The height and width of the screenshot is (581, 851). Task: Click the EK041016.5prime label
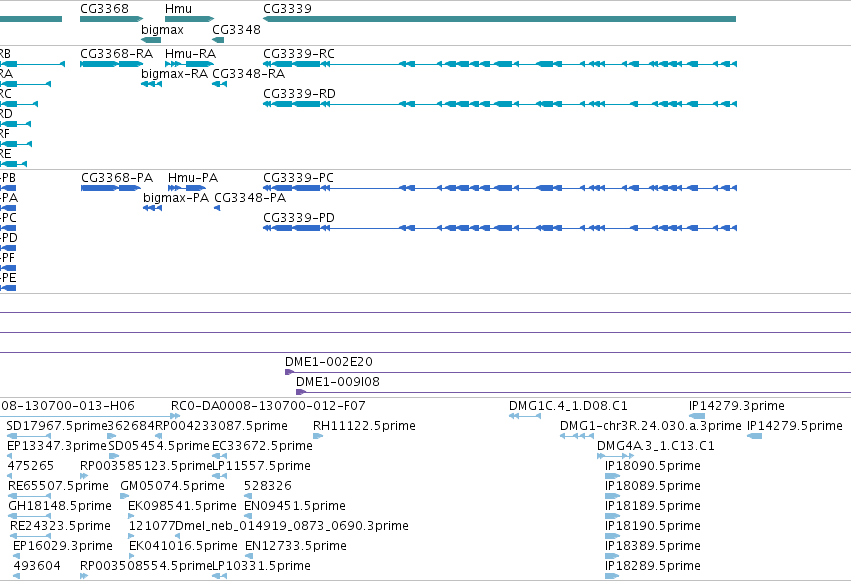(x=183, y=546)
